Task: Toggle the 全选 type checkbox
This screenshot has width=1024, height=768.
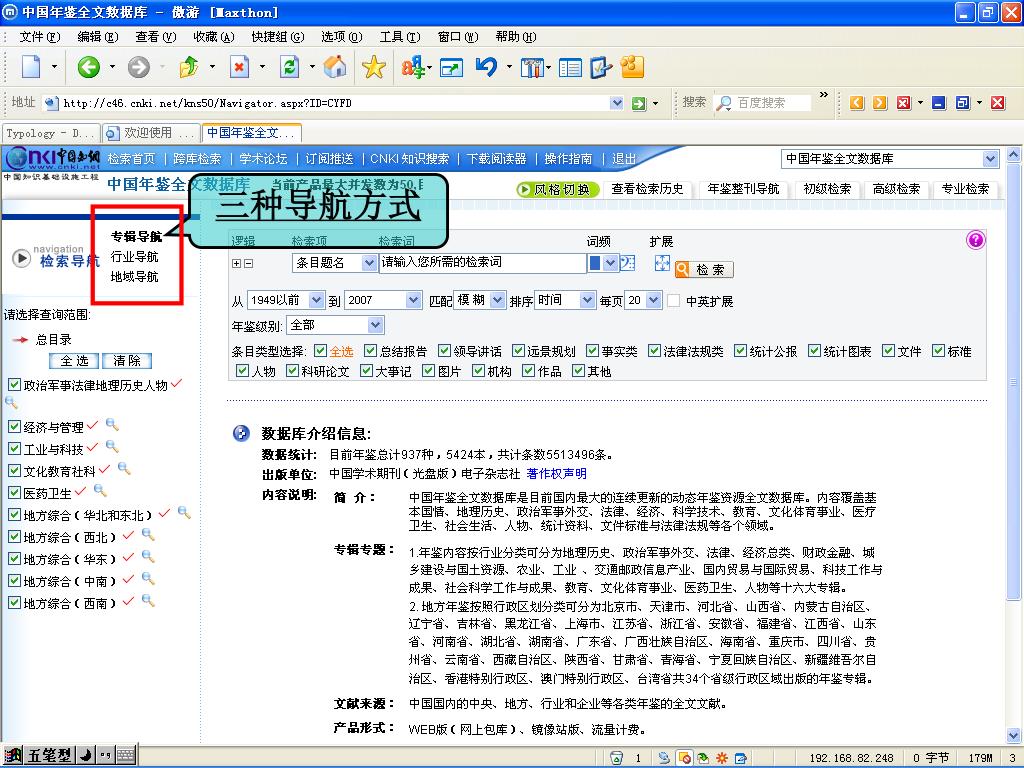Action: (x=320, y=351)
